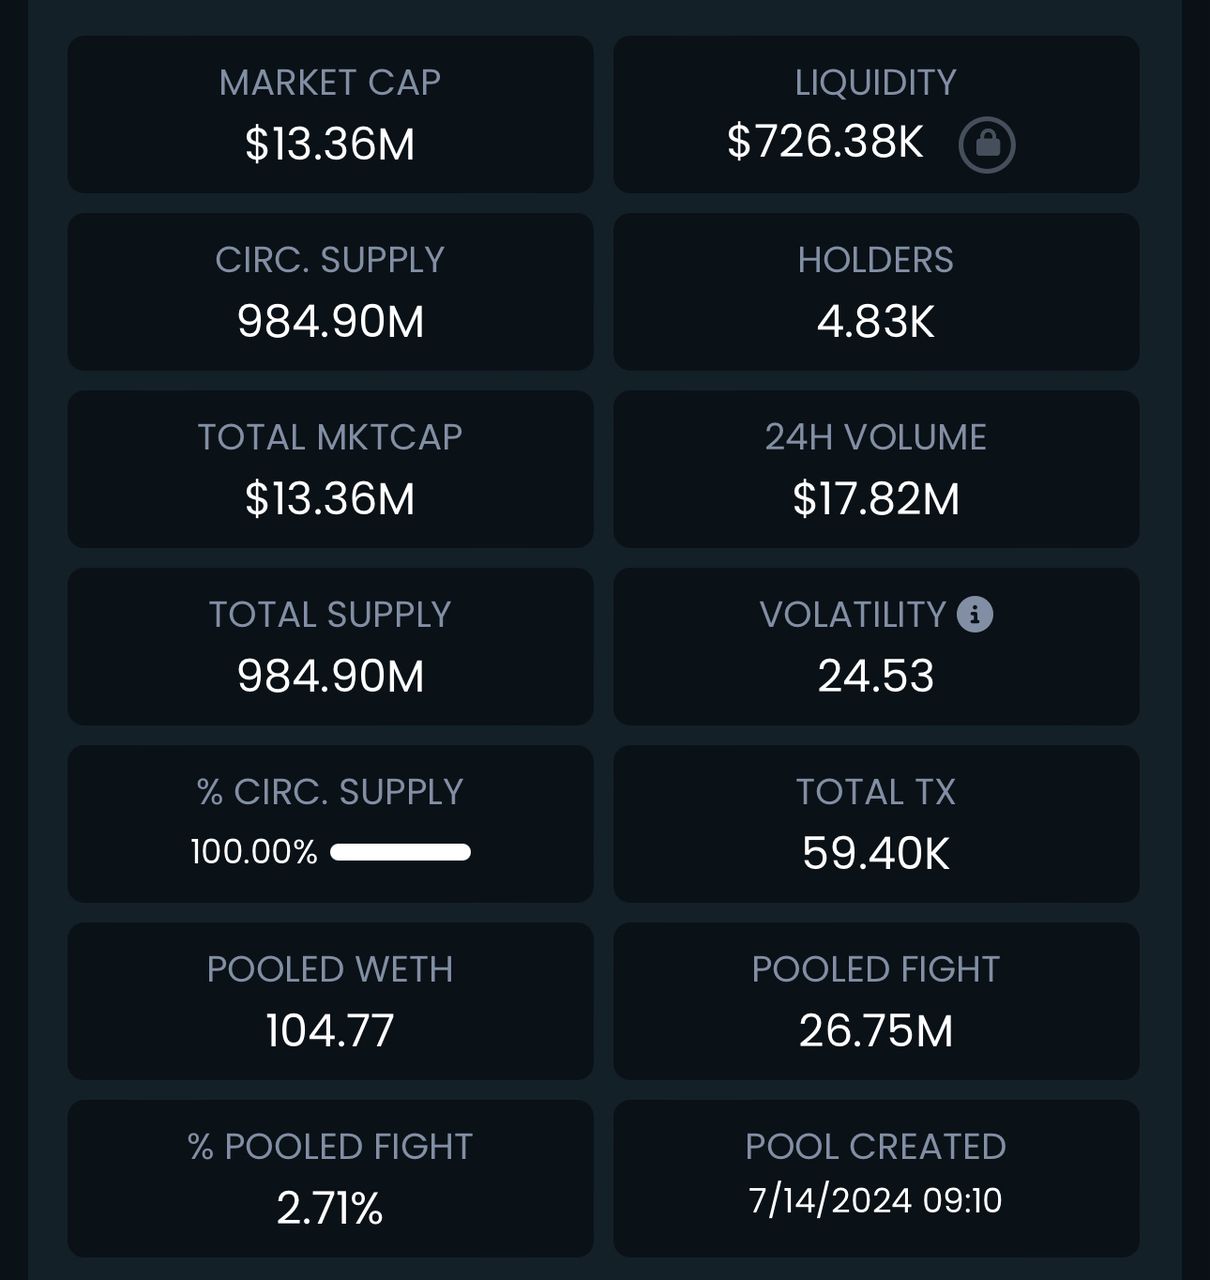The image size is (1210, 1280).
Task: Select the Liquidity $726.38K value
Action: tap(825, 142)
